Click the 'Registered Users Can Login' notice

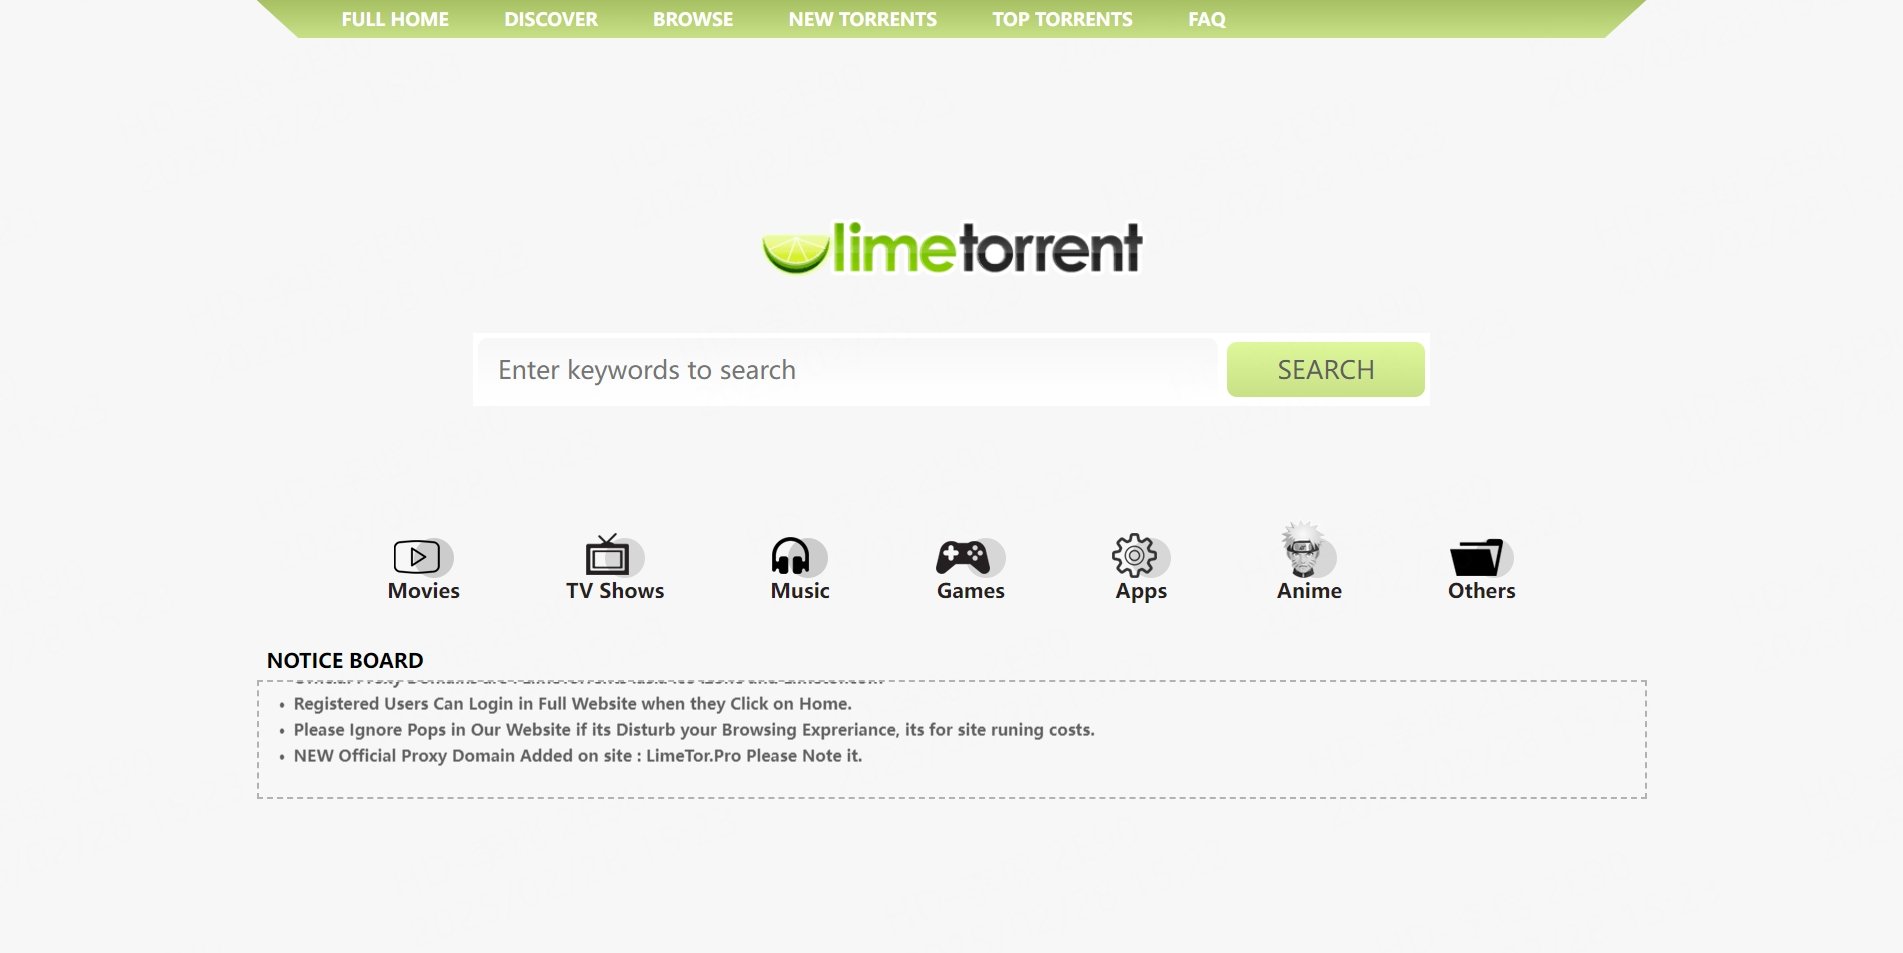coord(572,704)
